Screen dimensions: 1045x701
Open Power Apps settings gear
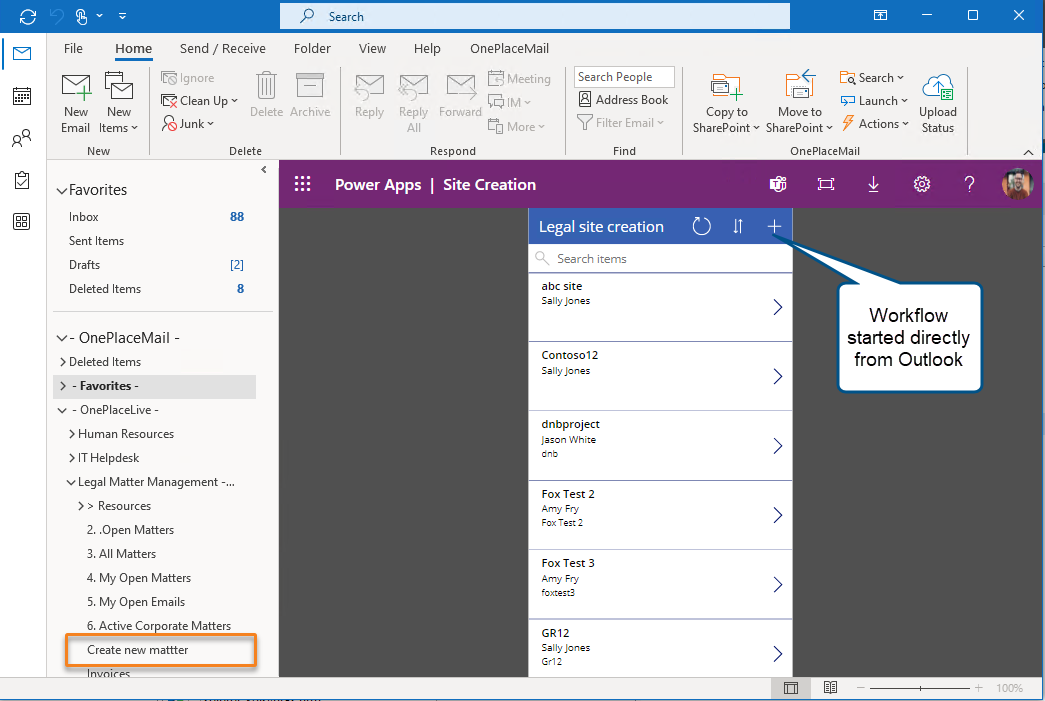point(921,184)
